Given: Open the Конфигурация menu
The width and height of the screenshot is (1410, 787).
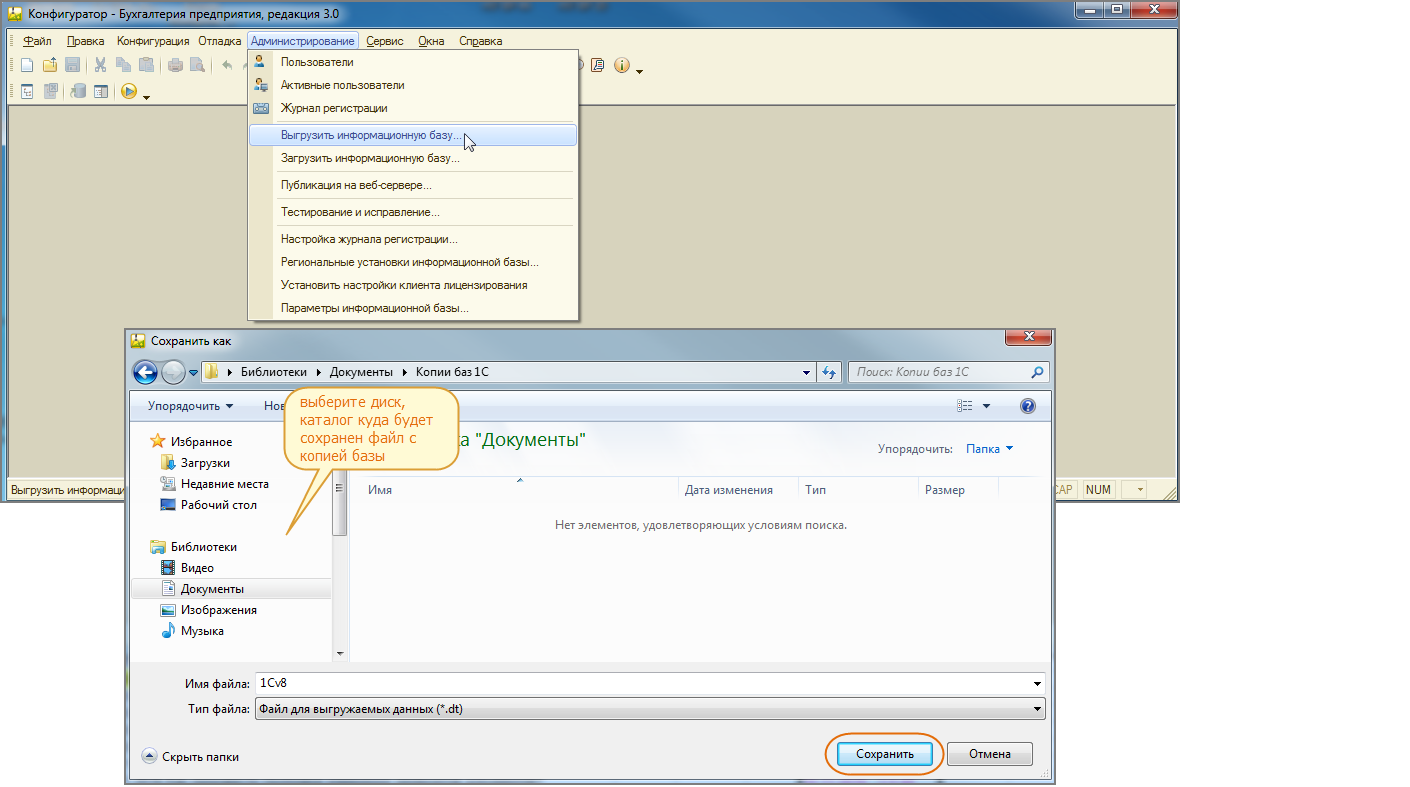Looking at the screenshot, I should [152, 41].
